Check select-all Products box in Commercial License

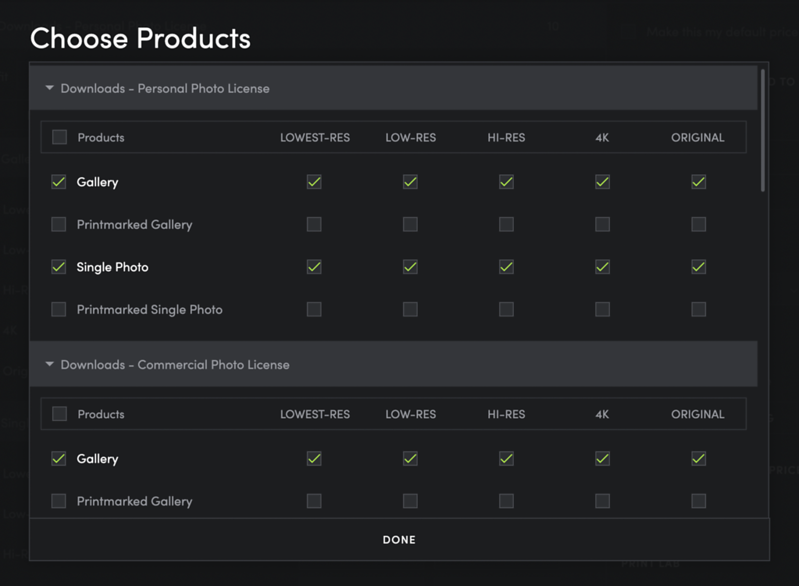click(60, 414)
